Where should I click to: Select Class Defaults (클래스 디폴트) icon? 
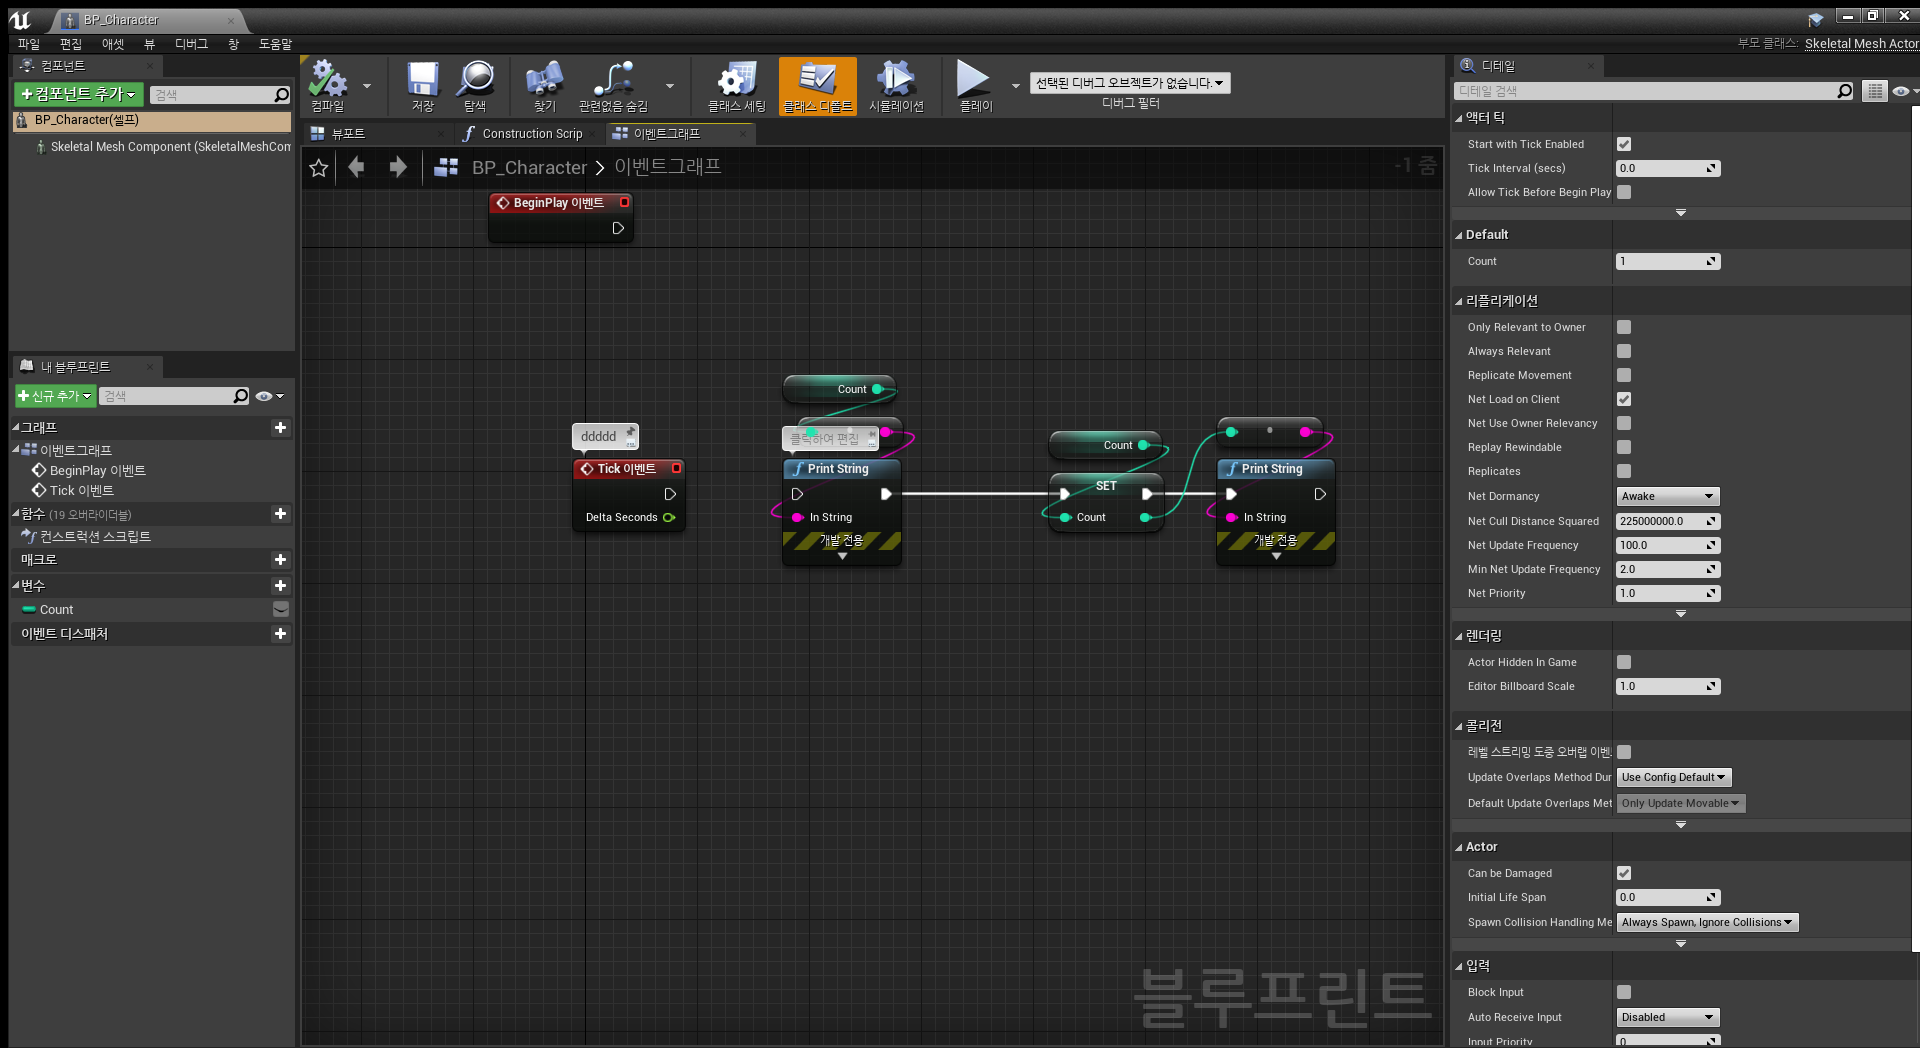tap(817, 85)
